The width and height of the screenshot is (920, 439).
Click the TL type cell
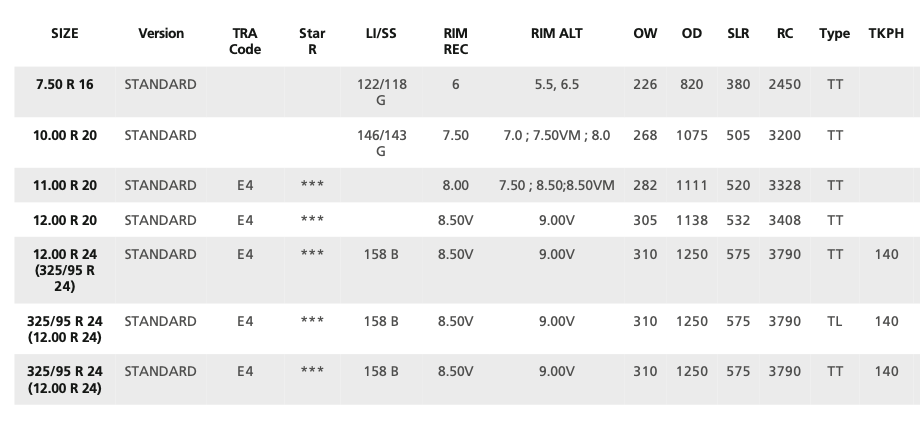click(x=834, y=322)
